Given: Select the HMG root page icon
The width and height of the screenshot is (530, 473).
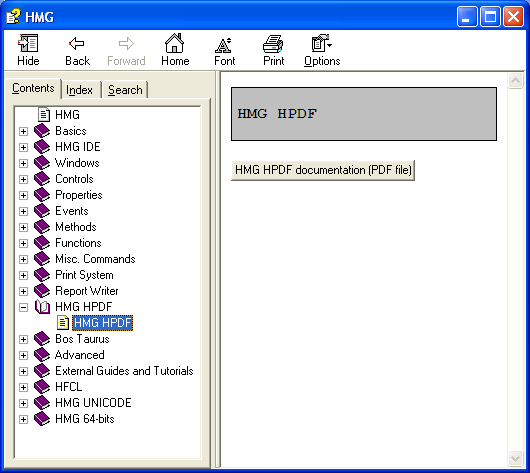Looking at the screenshot, I should click(x=44, y=115).
